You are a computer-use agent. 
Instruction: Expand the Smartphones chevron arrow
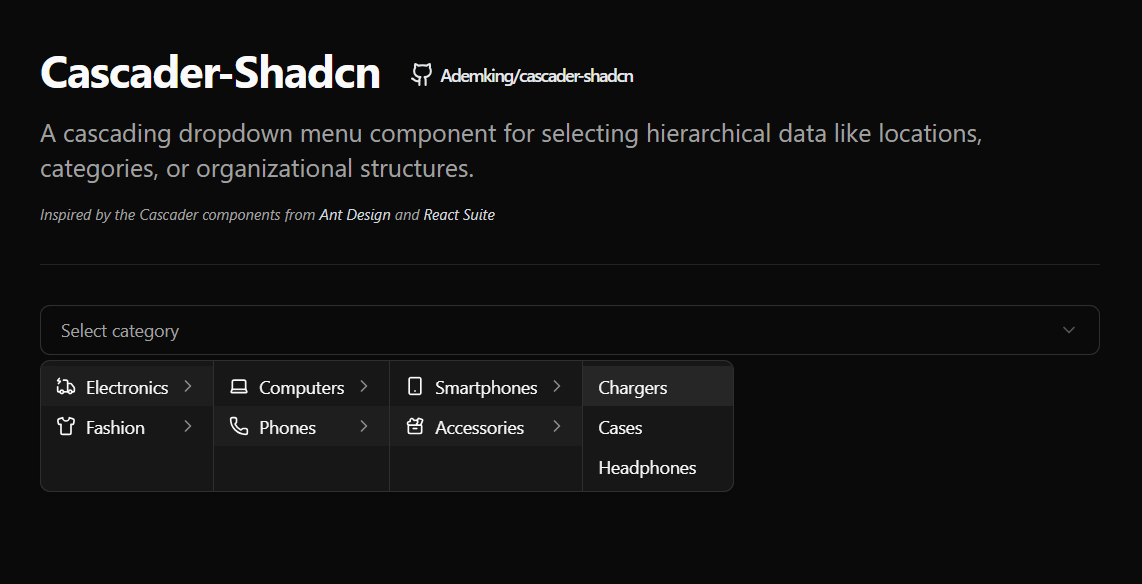tap(557, 386)
